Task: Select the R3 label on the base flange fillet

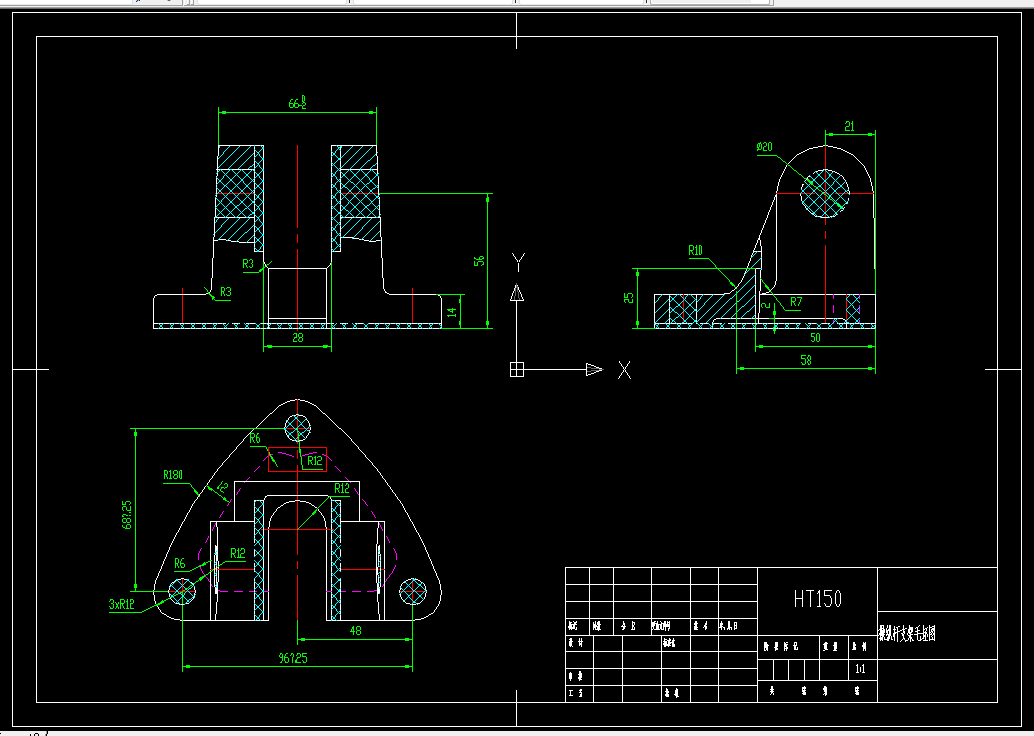Action: coord(226,291)
